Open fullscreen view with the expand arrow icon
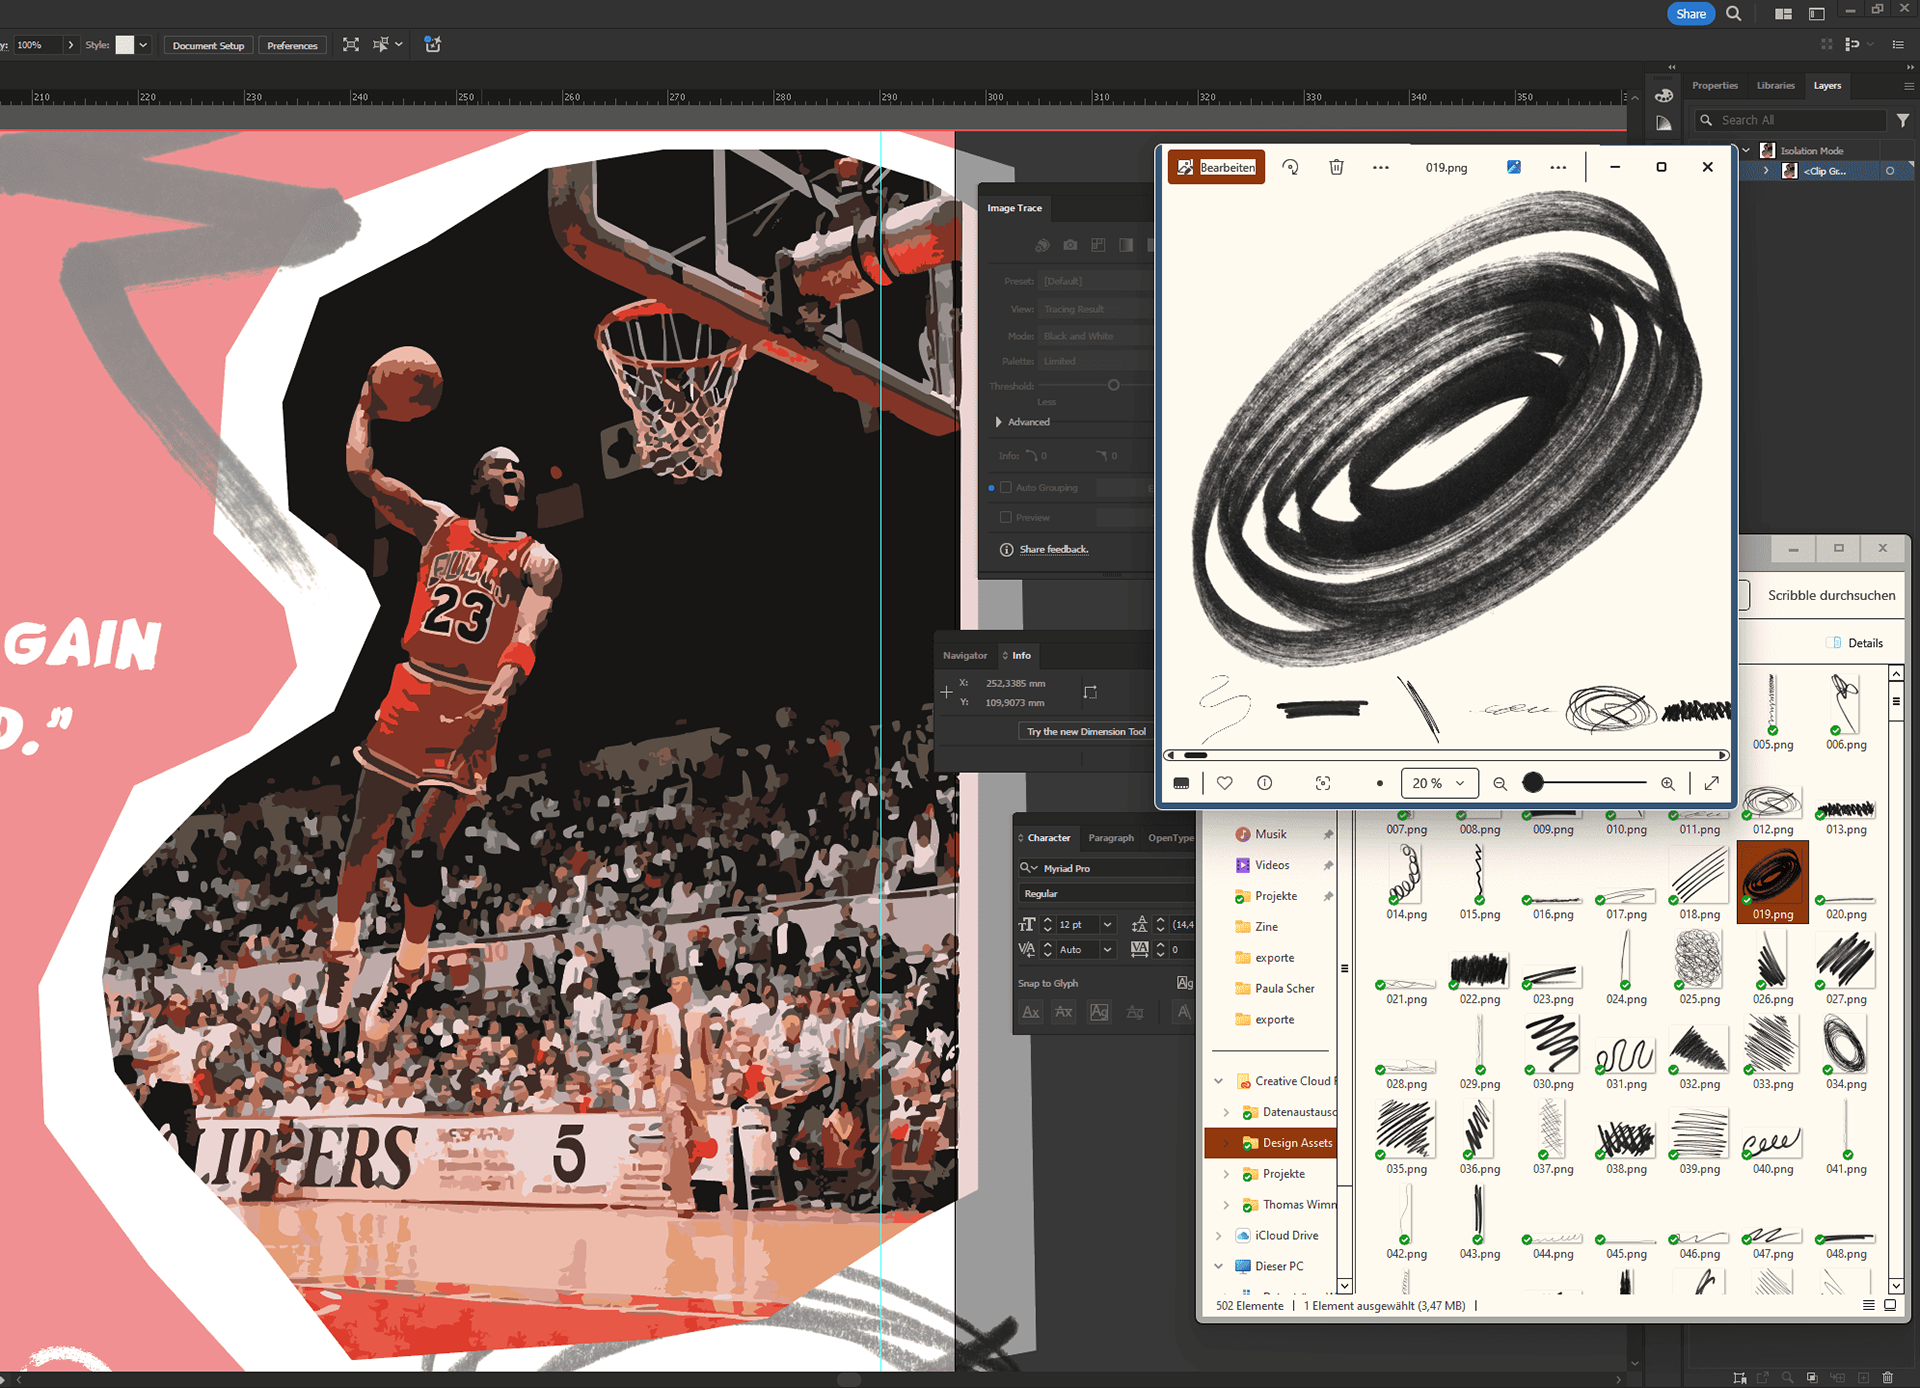 point(1711,783)
